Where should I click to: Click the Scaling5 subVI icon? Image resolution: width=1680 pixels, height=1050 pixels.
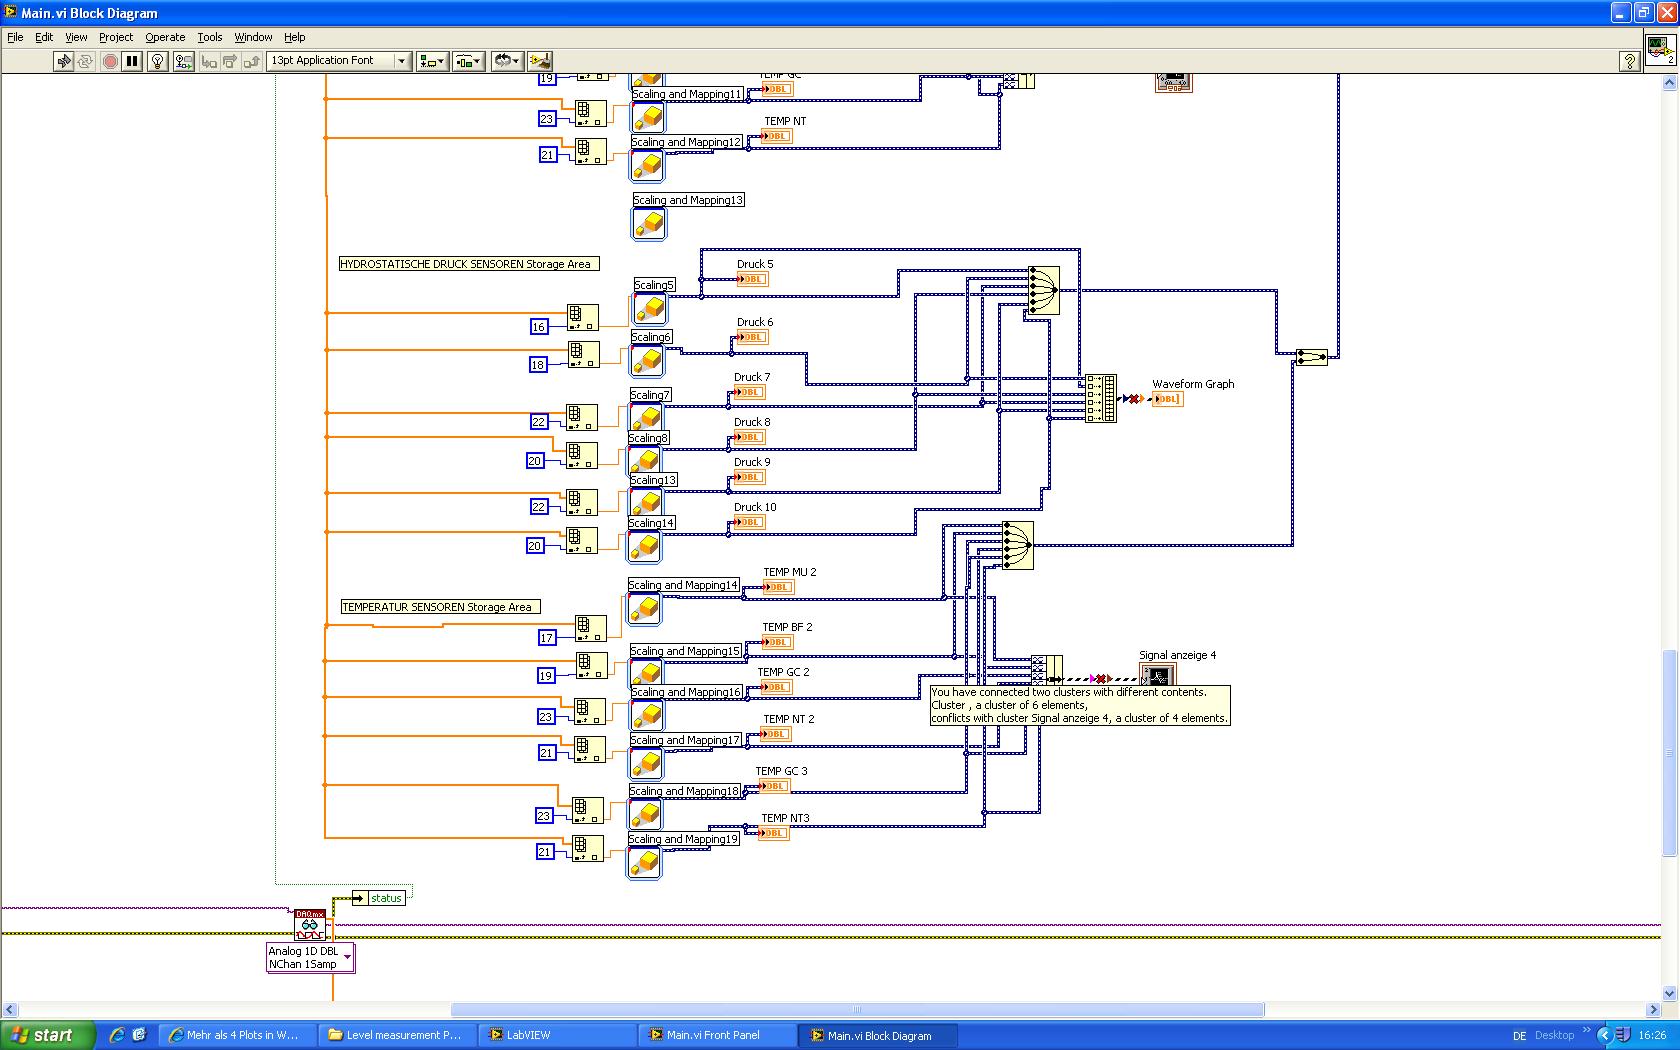pos(650,308)
